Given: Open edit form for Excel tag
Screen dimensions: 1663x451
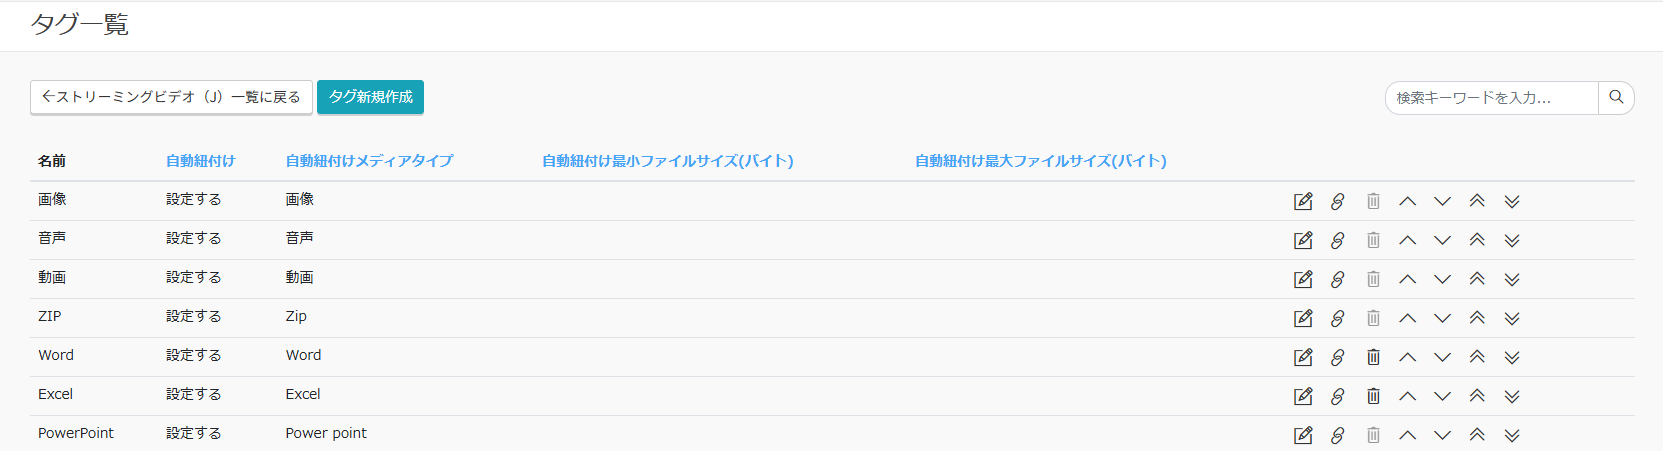Looking at the screenshot, I should (1303, 396).
